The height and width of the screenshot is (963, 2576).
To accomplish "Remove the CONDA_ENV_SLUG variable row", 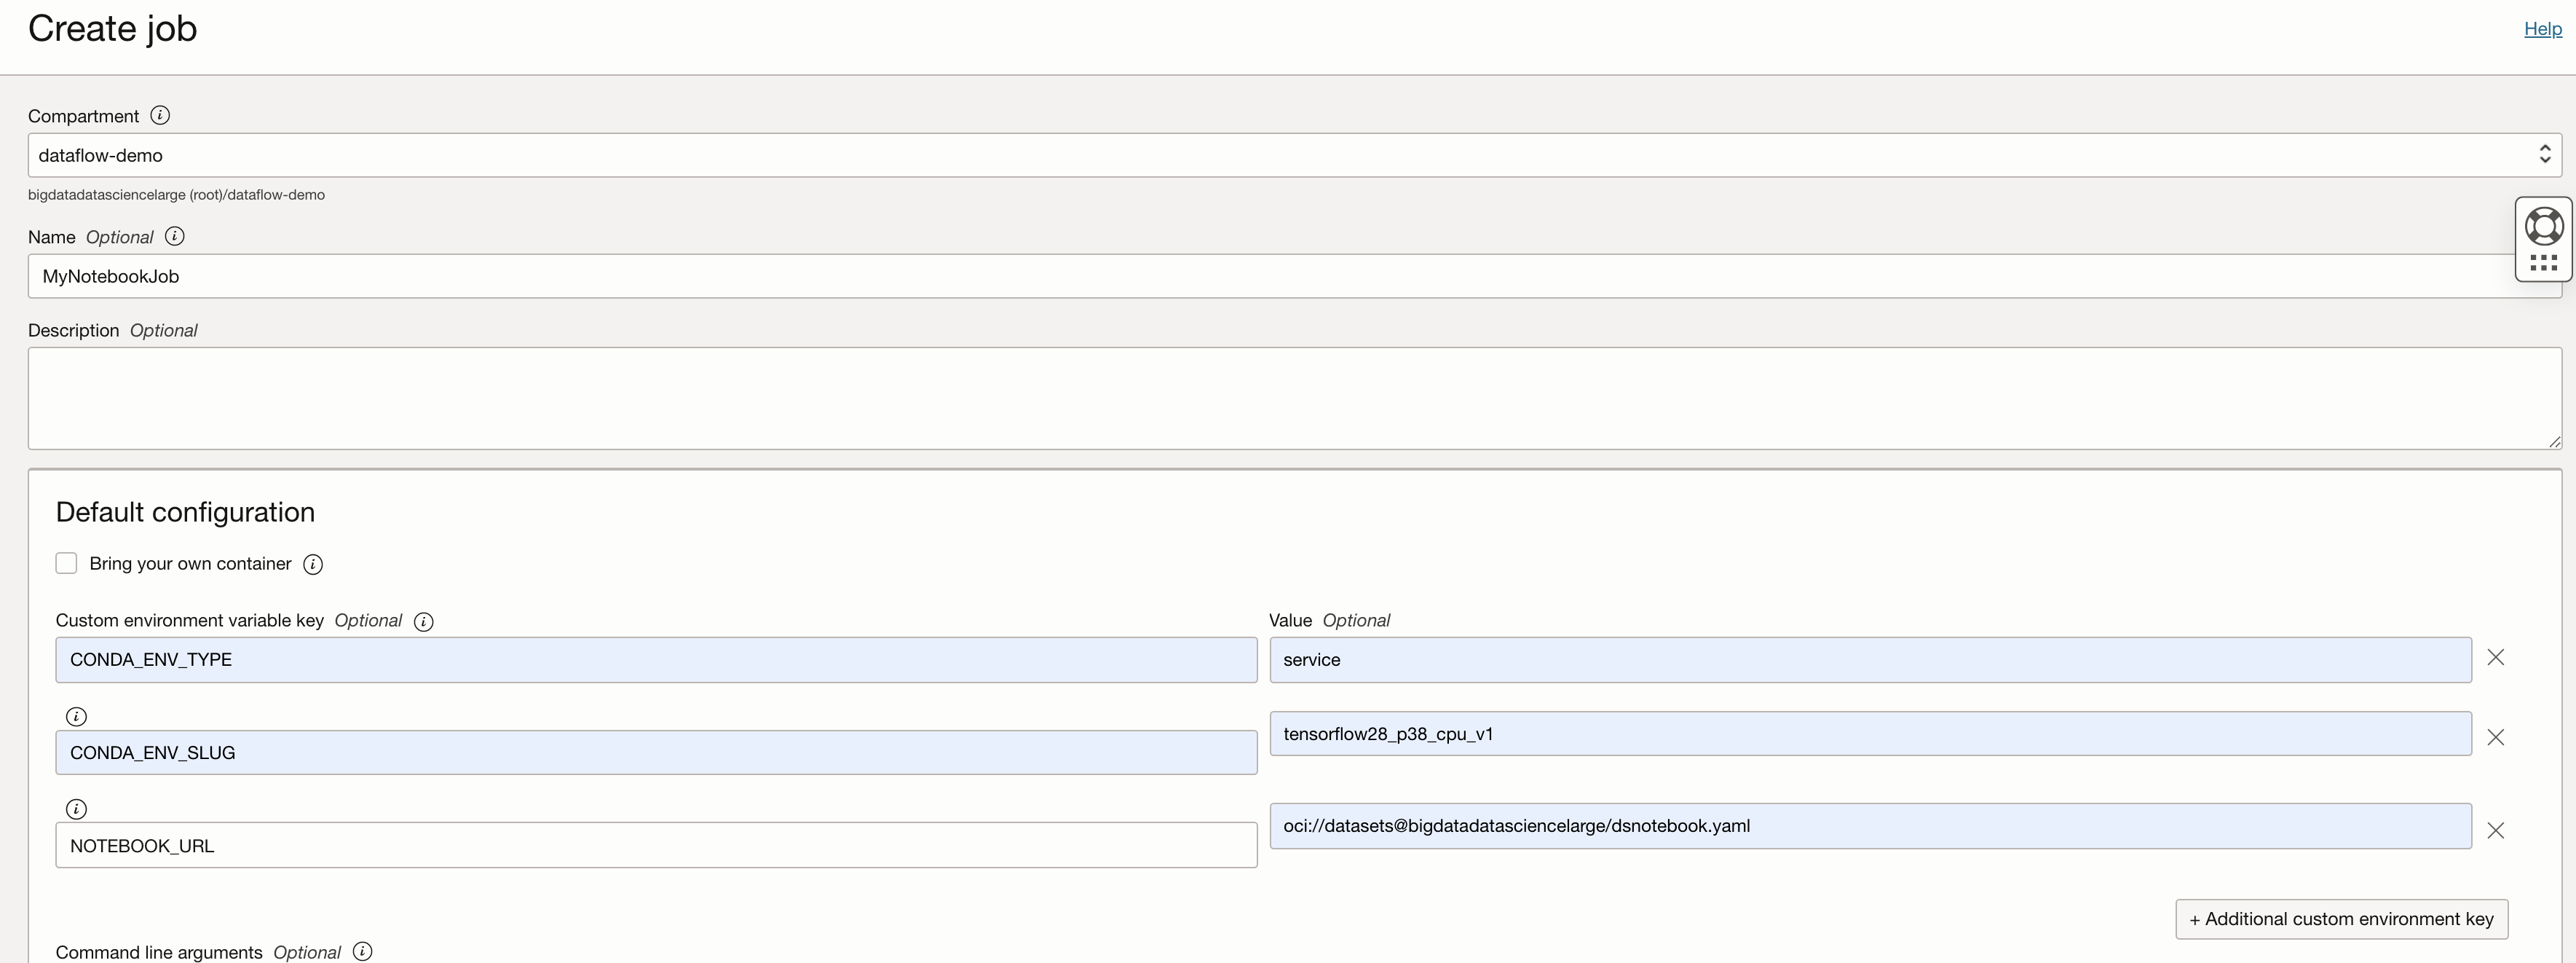I will [2496, 737].
